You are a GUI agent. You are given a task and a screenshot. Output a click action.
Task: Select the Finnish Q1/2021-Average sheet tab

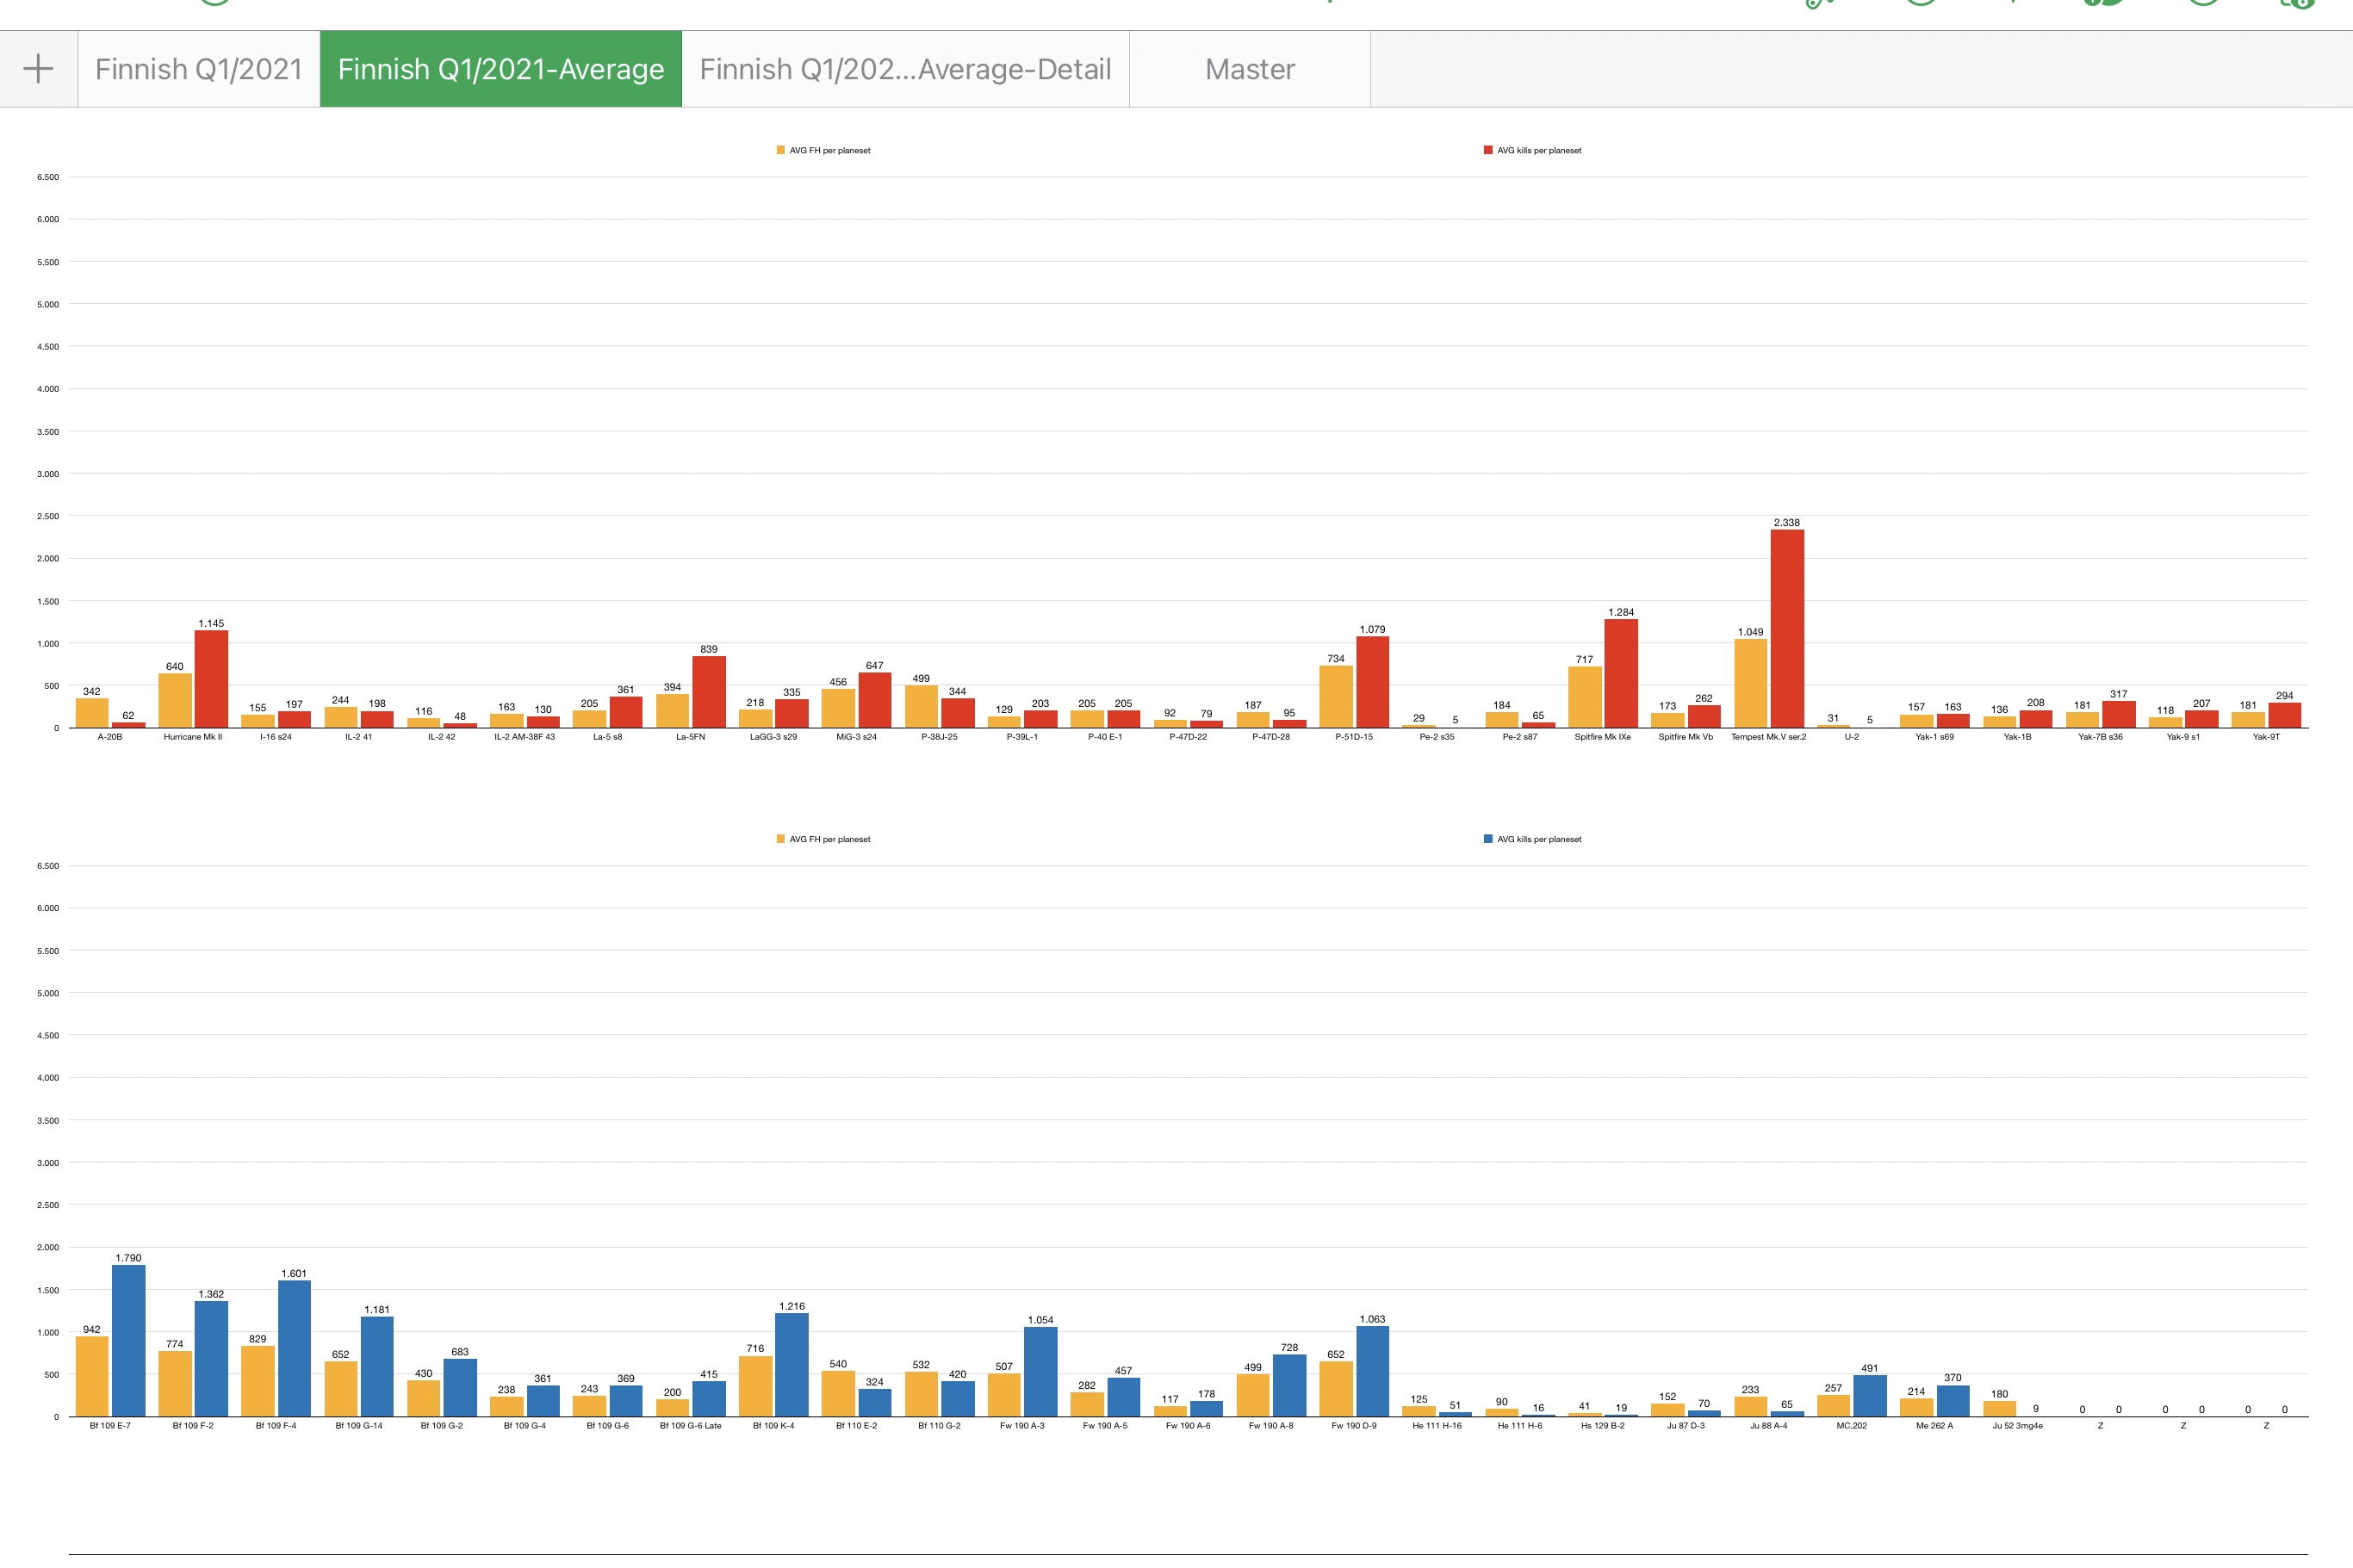click(x=501, y=69)
